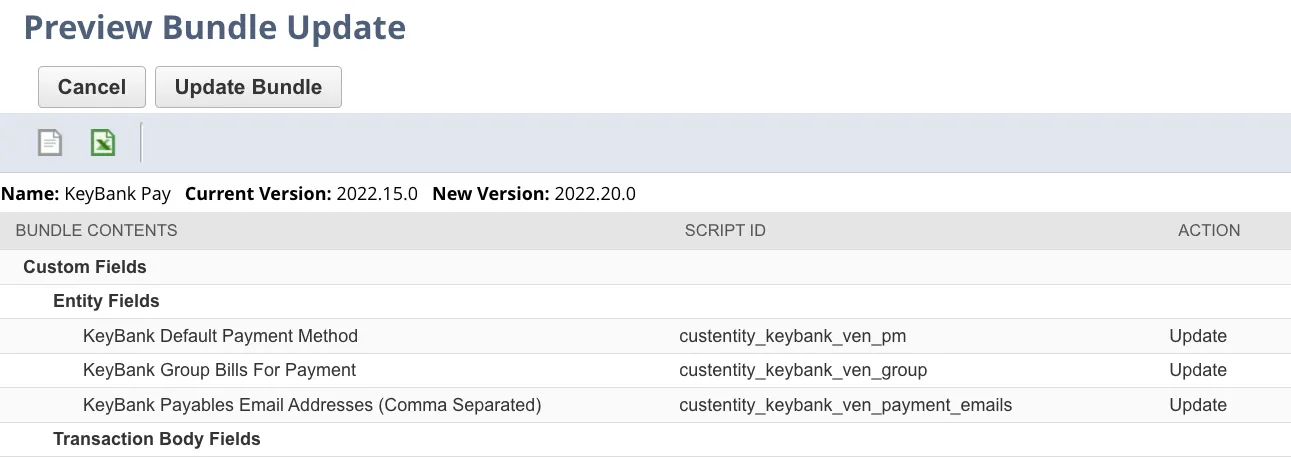Select the Bundle Contents column header
Screen dimensions: 1291x457
(96, 230)
